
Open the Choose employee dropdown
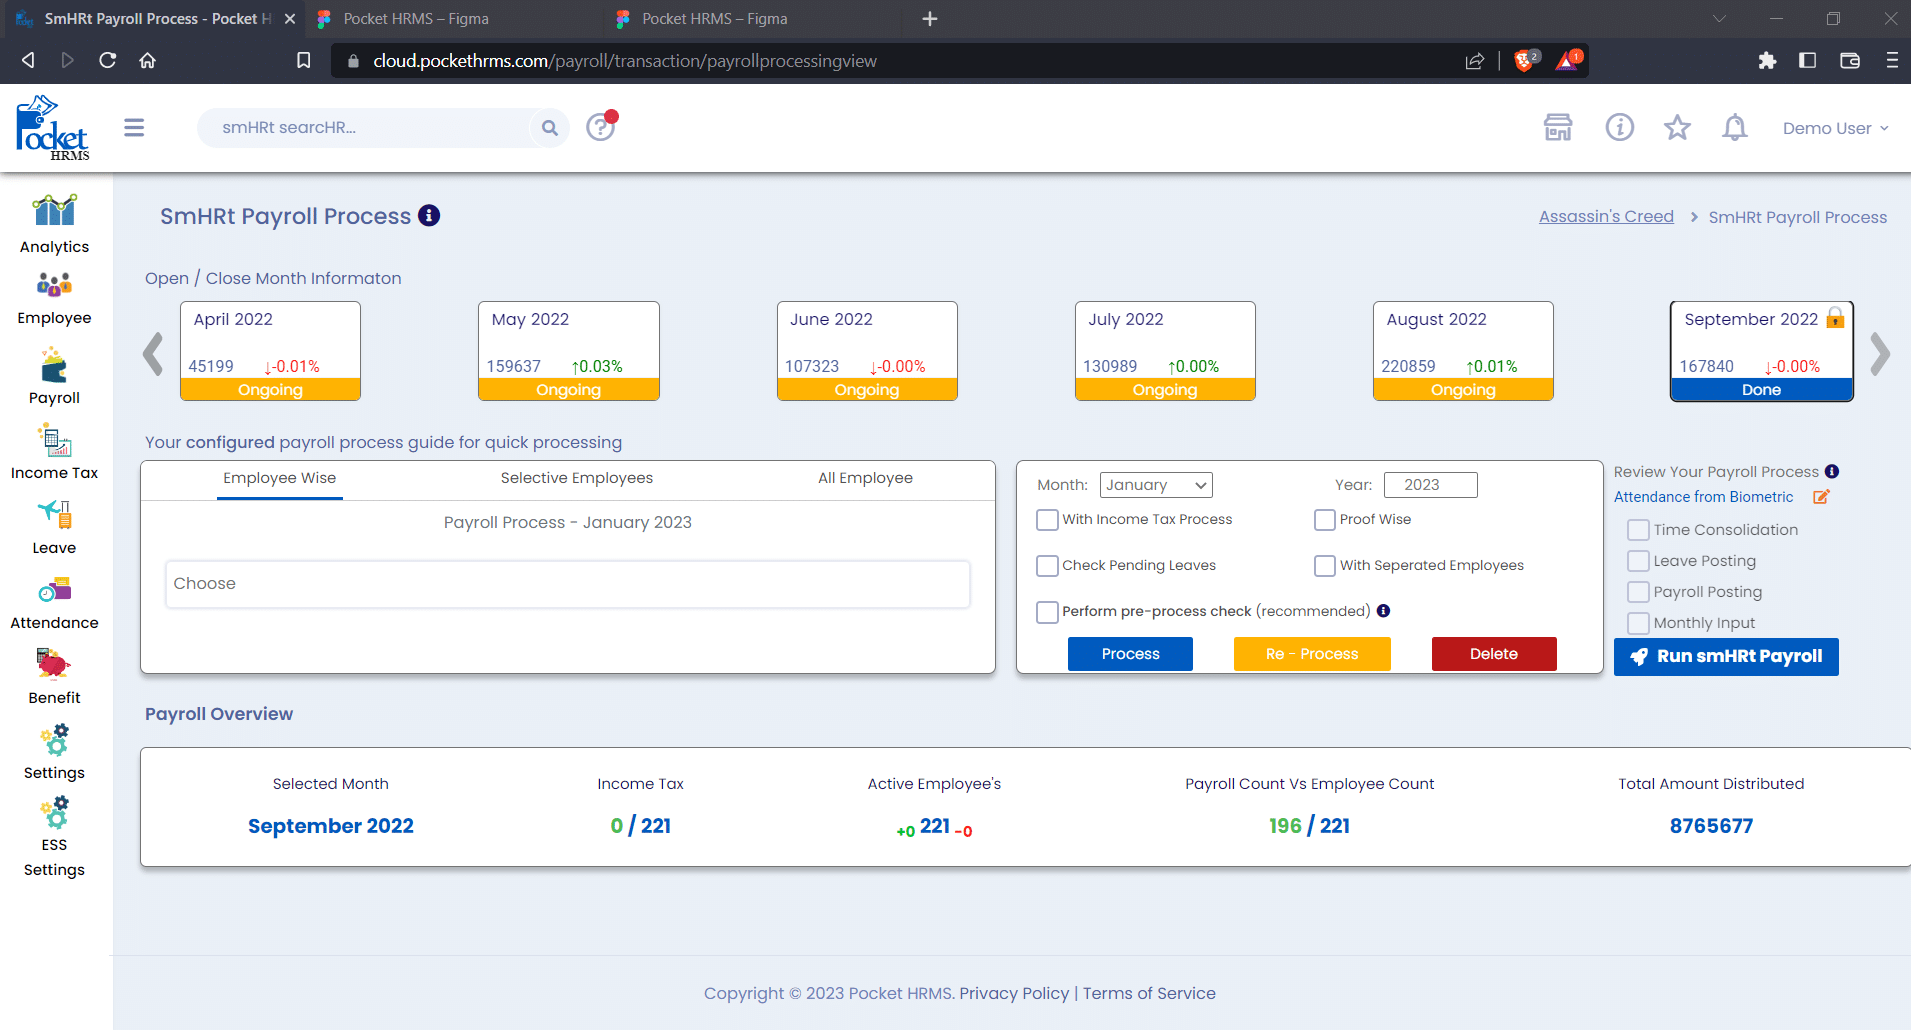[568, 584]
